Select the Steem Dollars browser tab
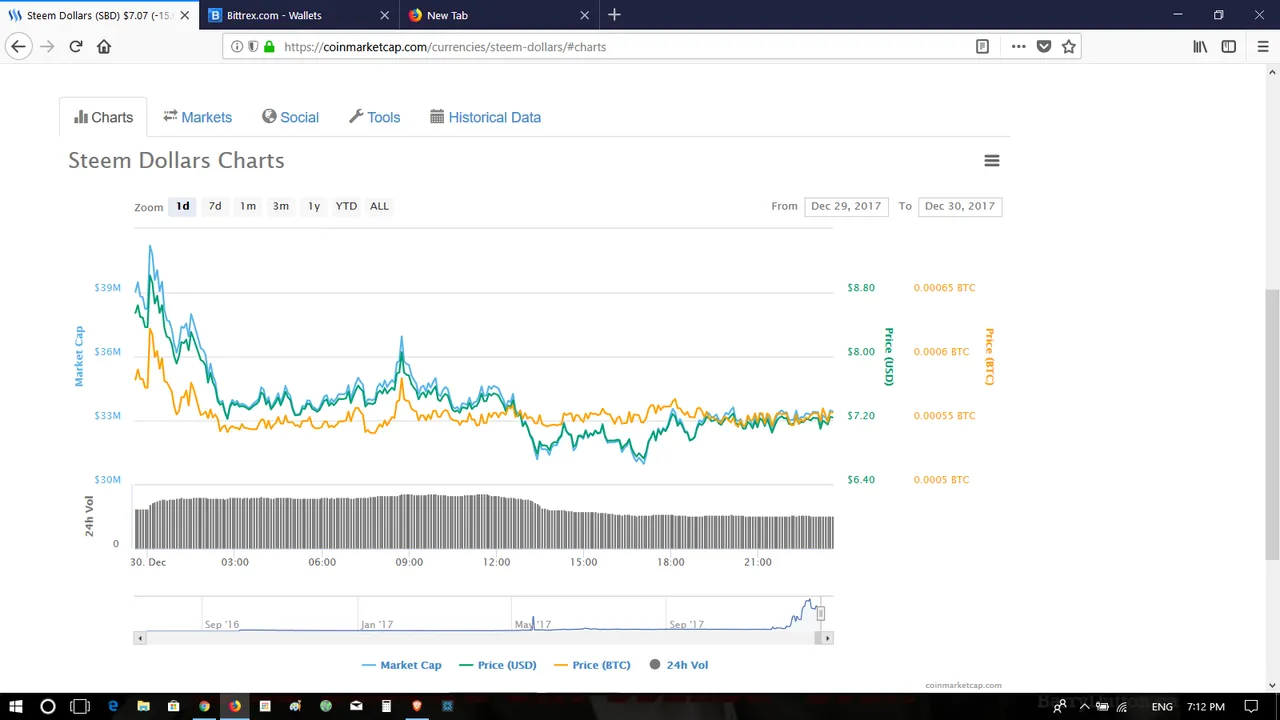Screen dimensions: 1280x720 point(99,15)
